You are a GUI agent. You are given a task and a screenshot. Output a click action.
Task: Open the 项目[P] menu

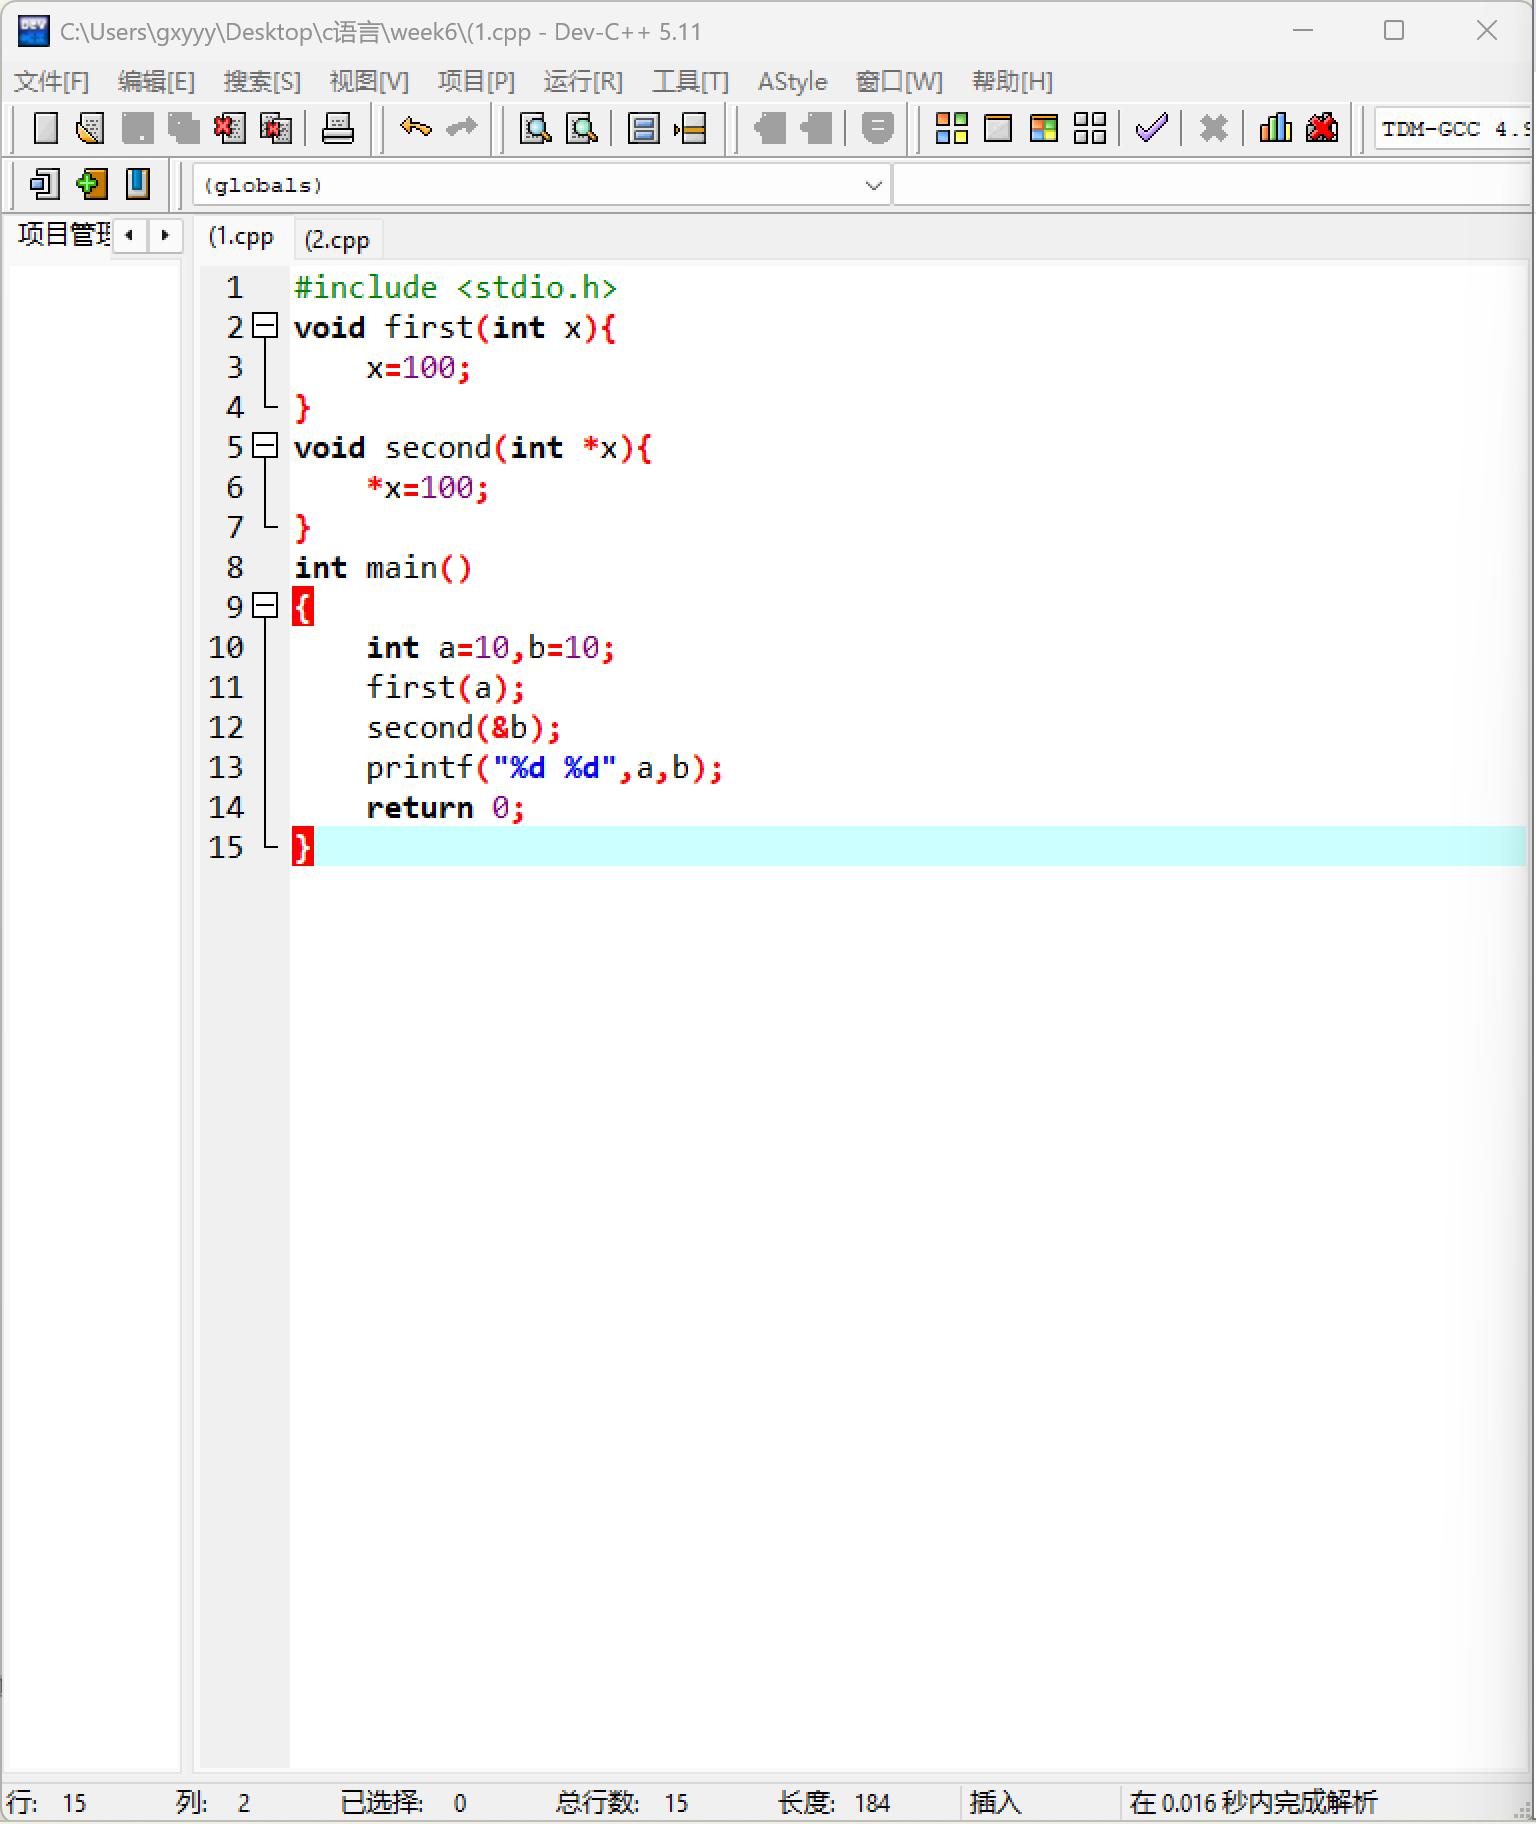[x=476, y=81]
